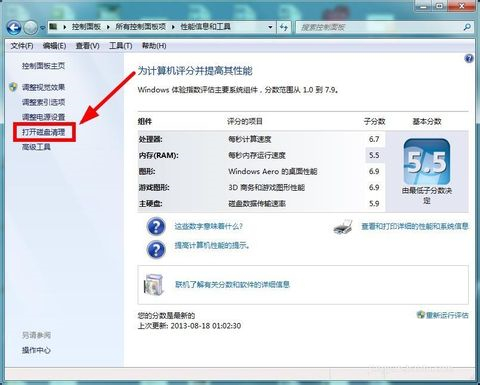Screen dimensions: 480x385
Task: Open 打开磁盘清理 link
Action: pos(43,132)
